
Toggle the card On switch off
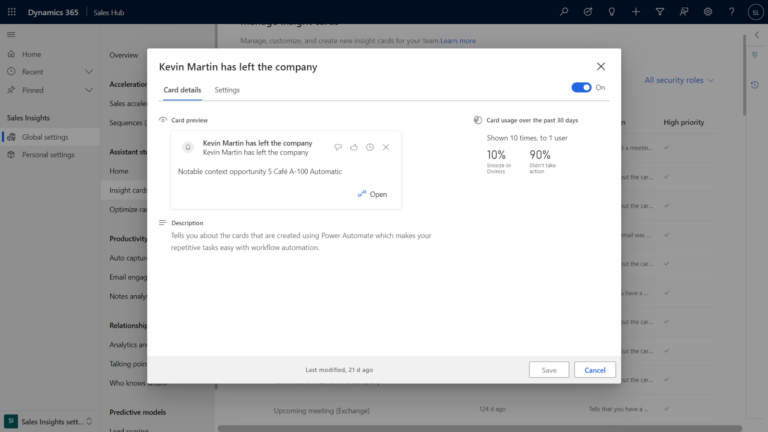coord(580,88)
